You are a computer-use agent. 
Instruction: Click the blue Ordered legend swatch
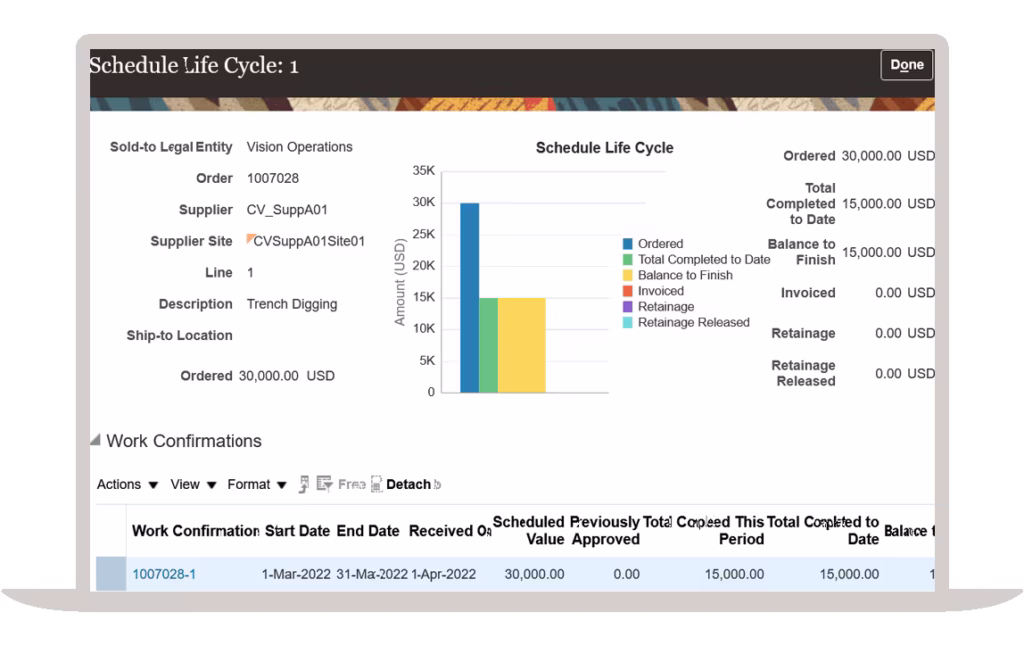point(628,244)
